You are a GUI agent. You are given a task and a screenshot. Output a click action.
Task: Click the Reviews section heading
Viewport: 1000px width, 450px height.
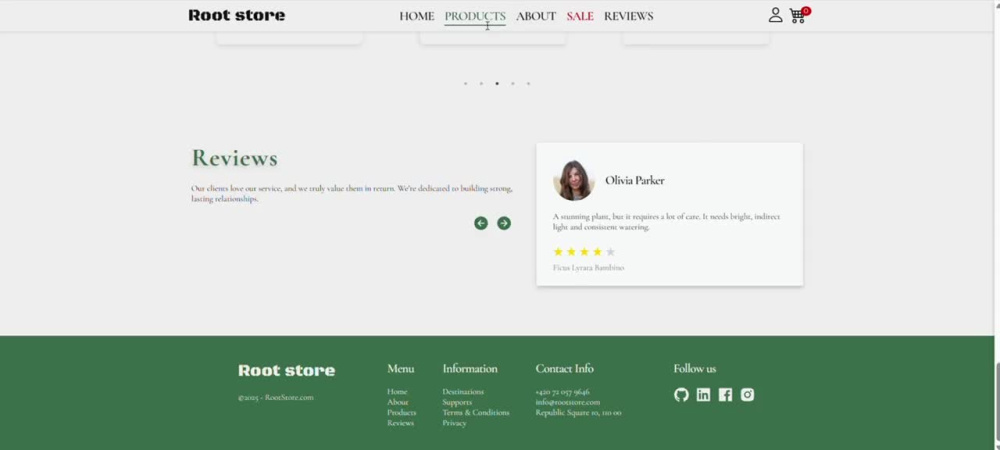pyautogui.click(x=235, y=158)
